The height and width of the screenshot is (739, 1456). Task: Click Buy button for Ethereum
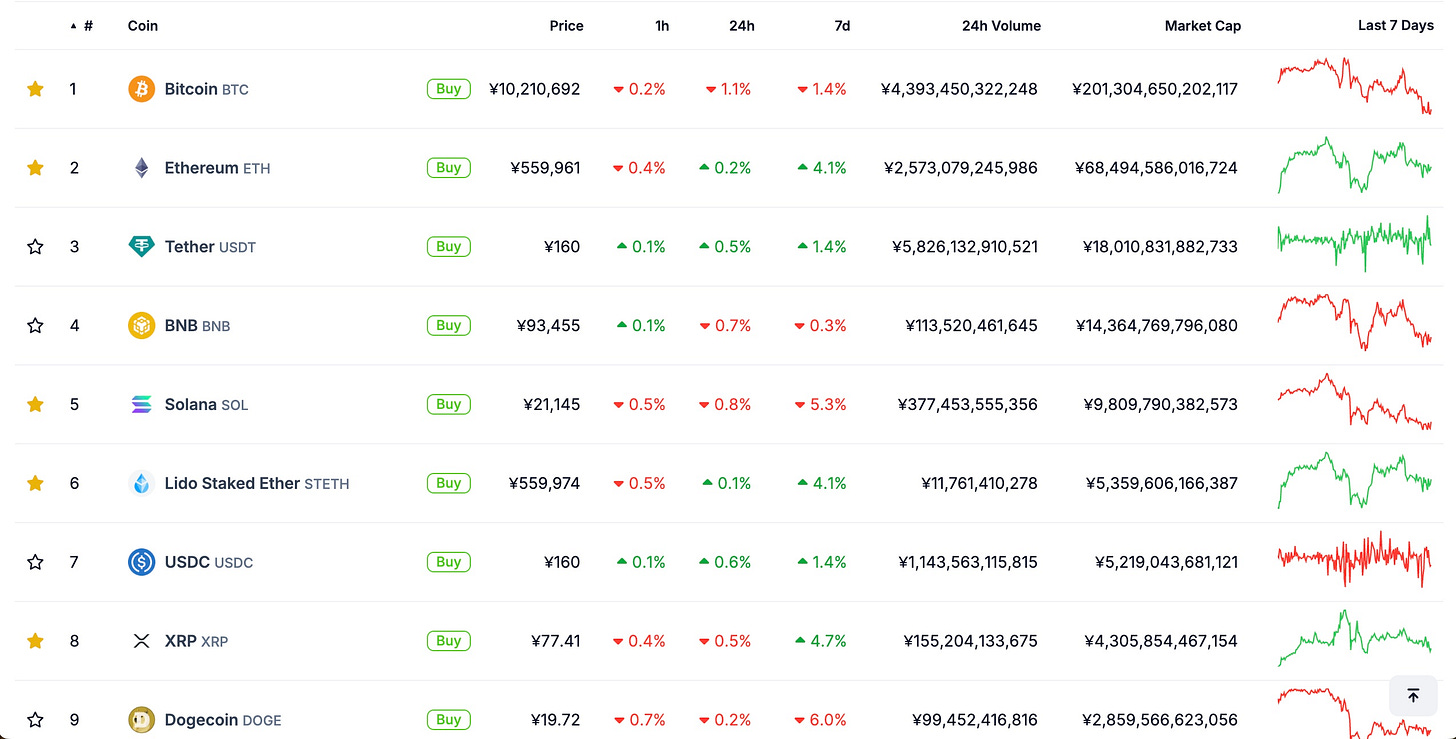[x=449, y=168]
